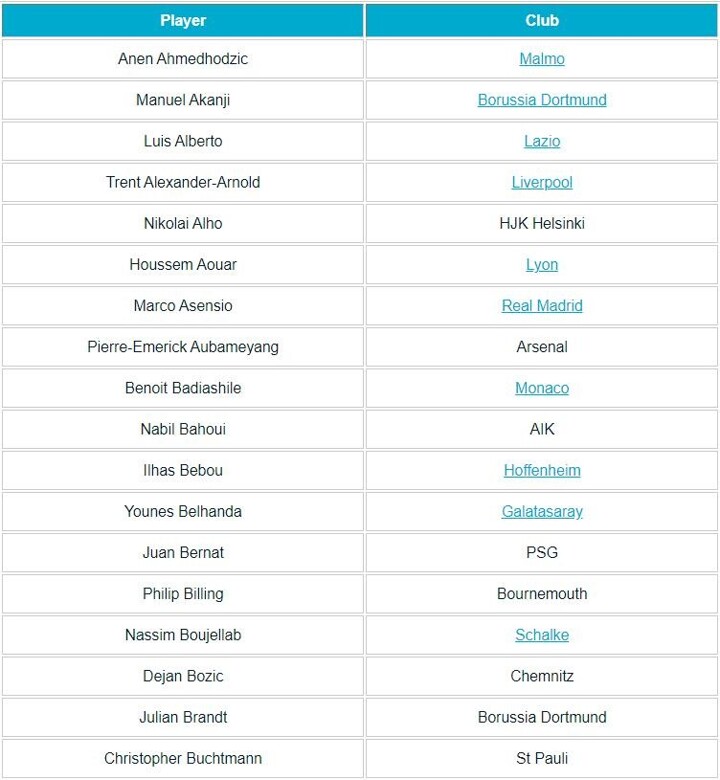The width and height of the screenshot is (720, 780).
Task: Click the Schalke club link
Action: point(542,635)
